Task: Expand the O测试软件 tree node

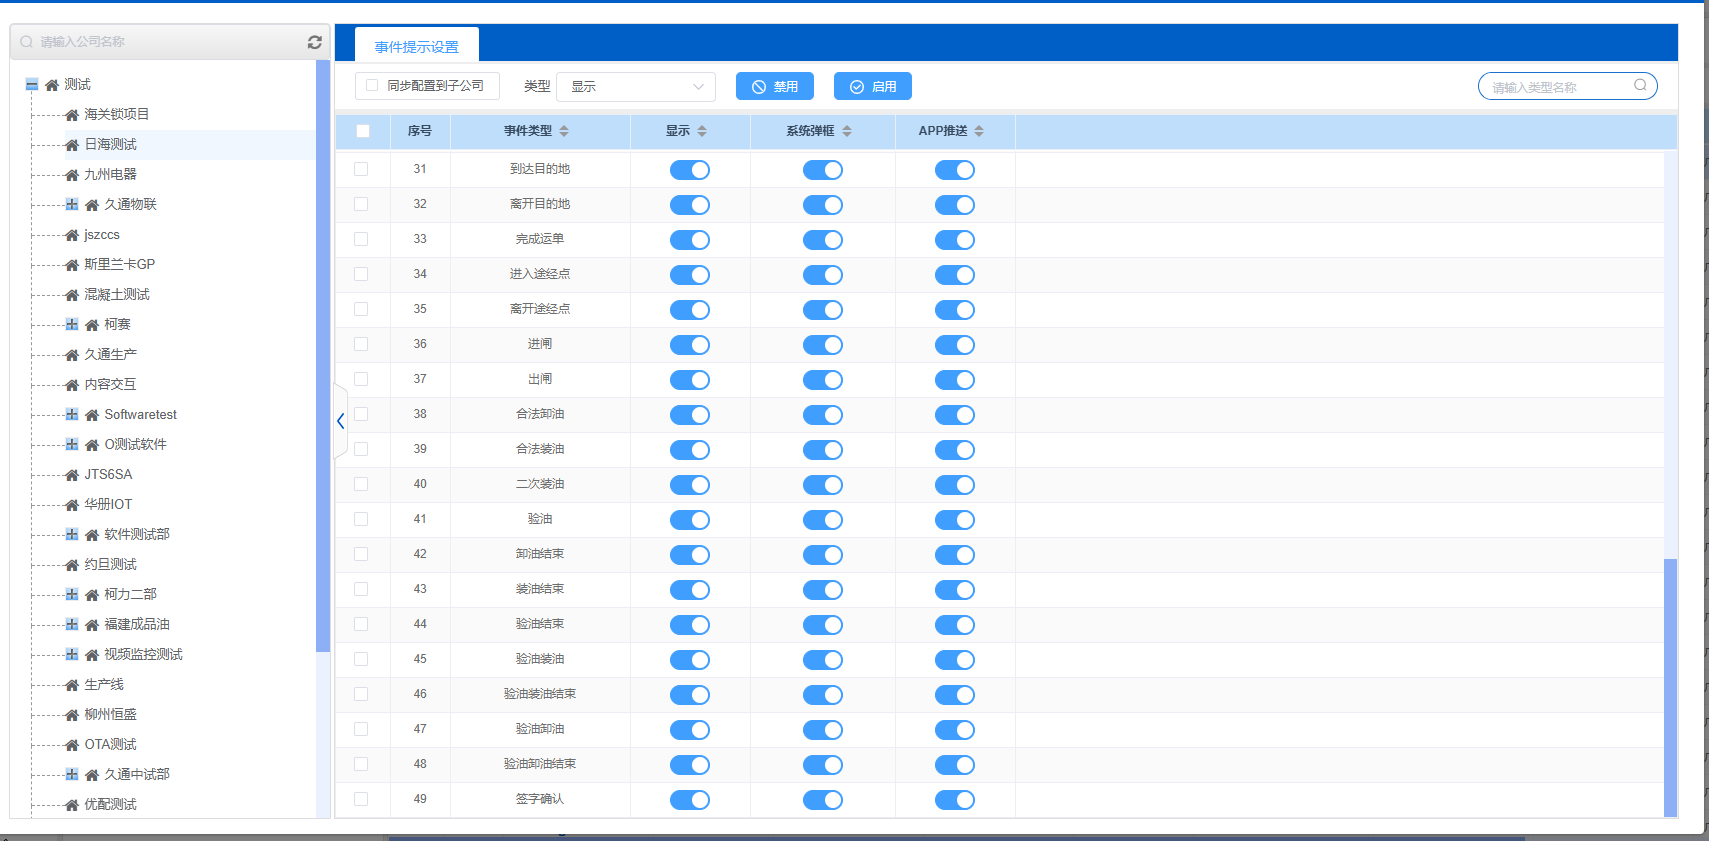Action: pyautogui.click(x=72, y=444)
